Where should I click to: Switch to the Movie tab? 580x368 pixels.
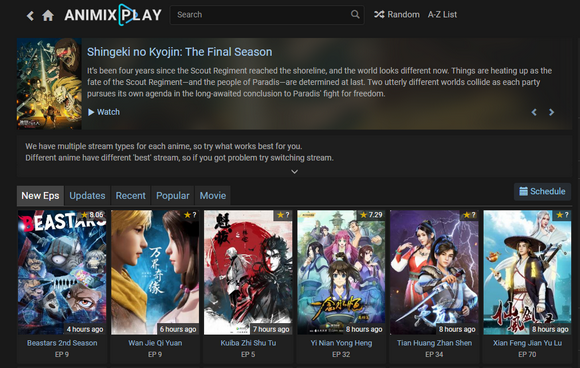click(x=213, y=196)
